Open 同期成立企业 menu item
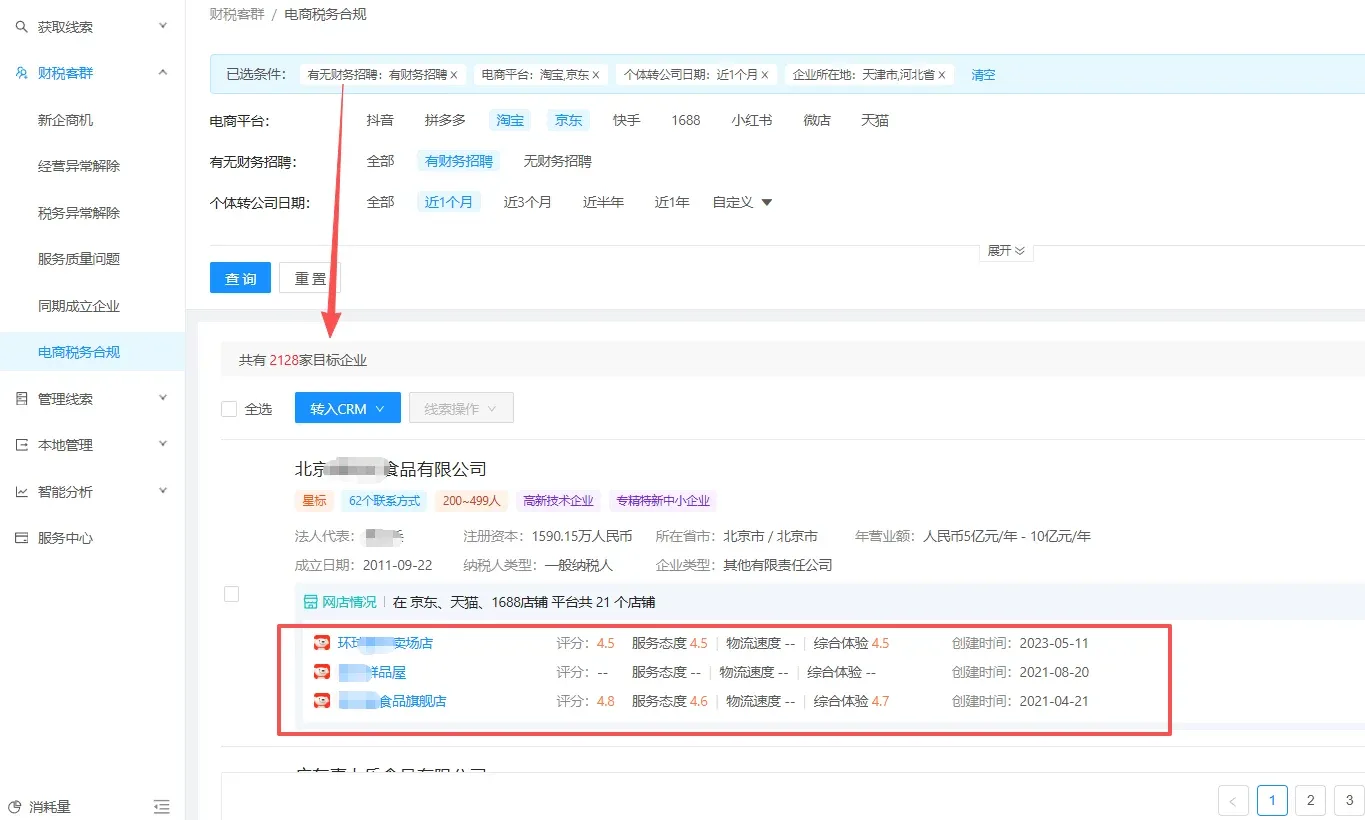This screenshot has height=820, width=1365. 79,306
